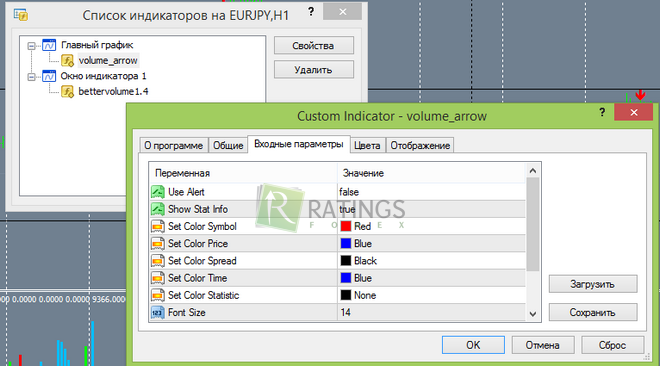Viewport: 660px width, 366px height.
Task: Click the Use Alert variable name
Action: pyautogui.click(x=186, y=192)
